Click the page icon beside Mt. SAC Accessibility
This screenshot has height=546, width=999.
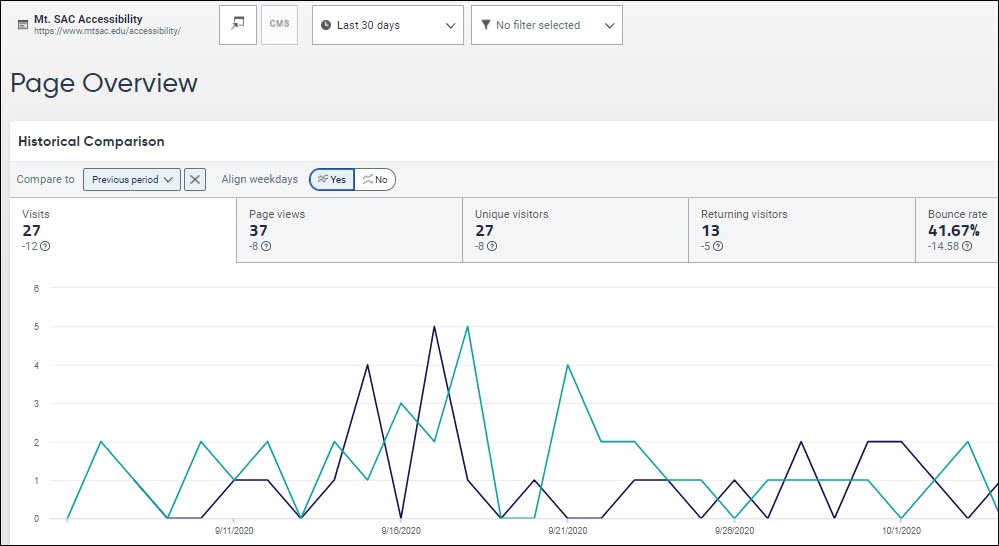(x=23, y=25)
